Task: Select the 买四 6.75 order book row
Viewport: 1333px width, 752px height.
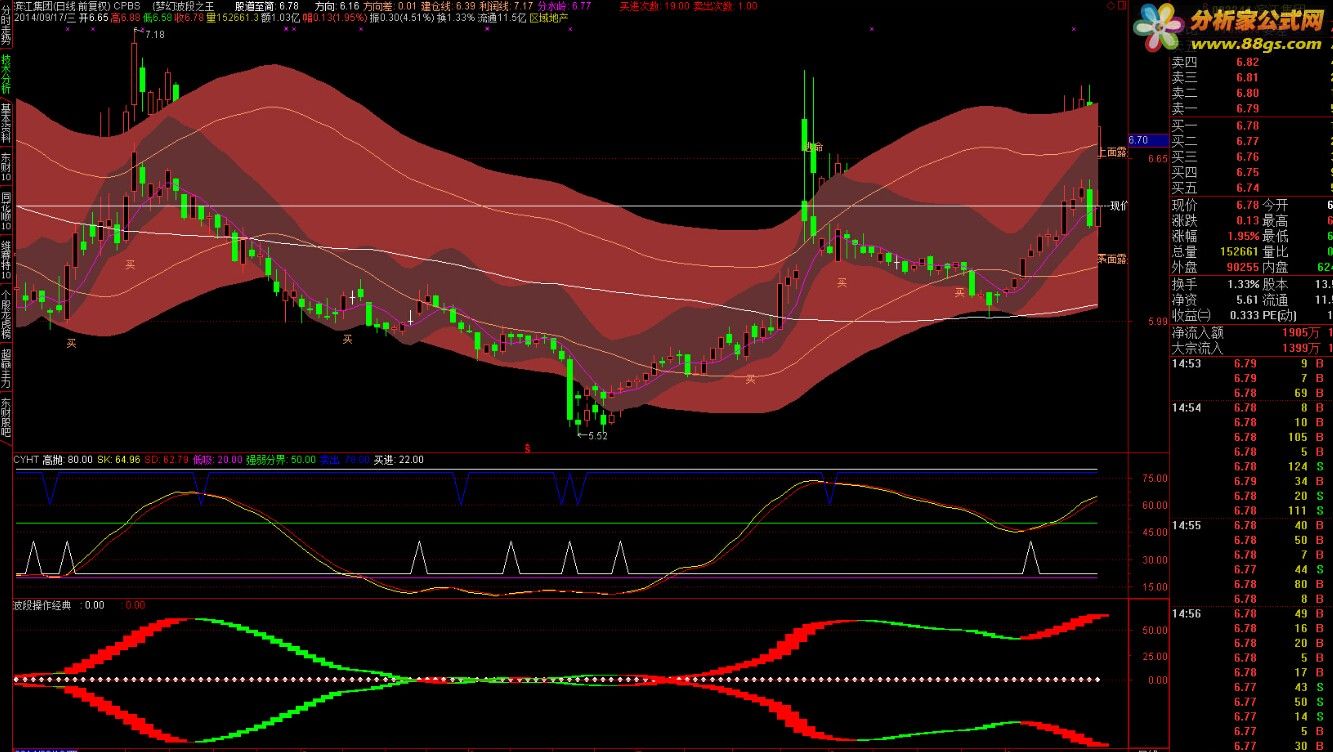Action: click(1251, 172)
